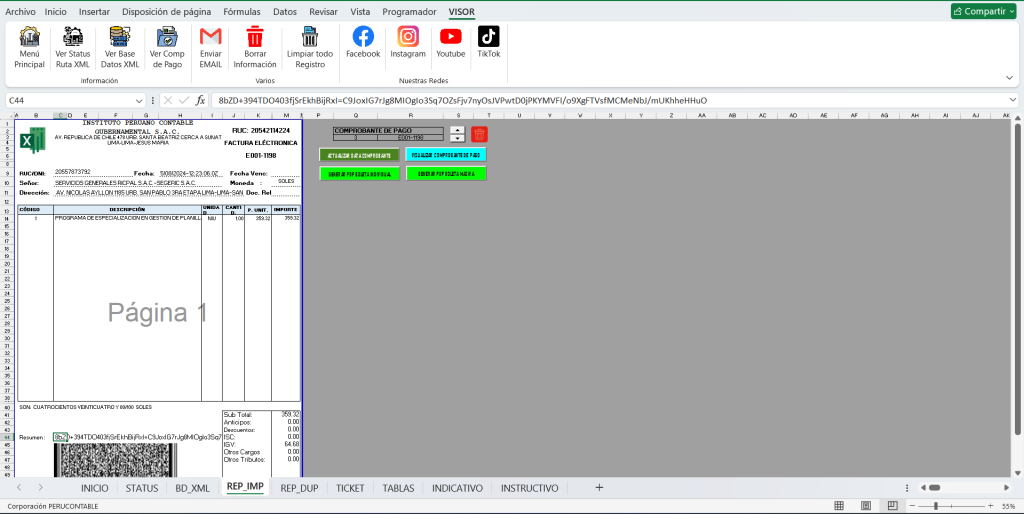Click the red trash icon beside comprobante spinner
Screen dimensions: 1024x514
click(x=479, y=135)
